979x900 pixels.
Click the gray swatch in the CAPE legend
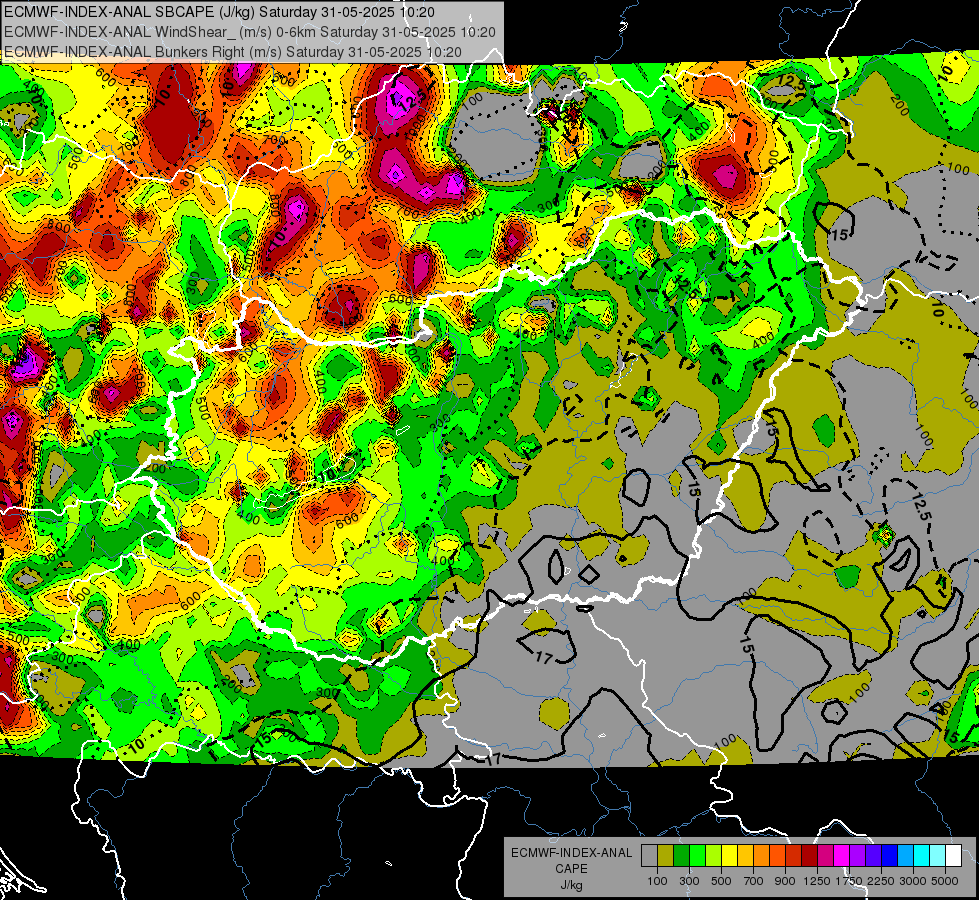pos(649,856)
